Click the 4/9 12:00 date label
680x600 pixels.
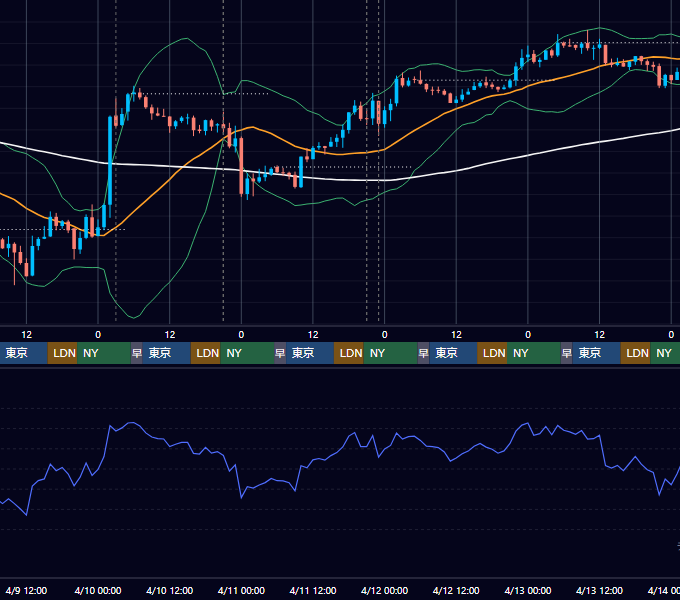tap(26, 590)
